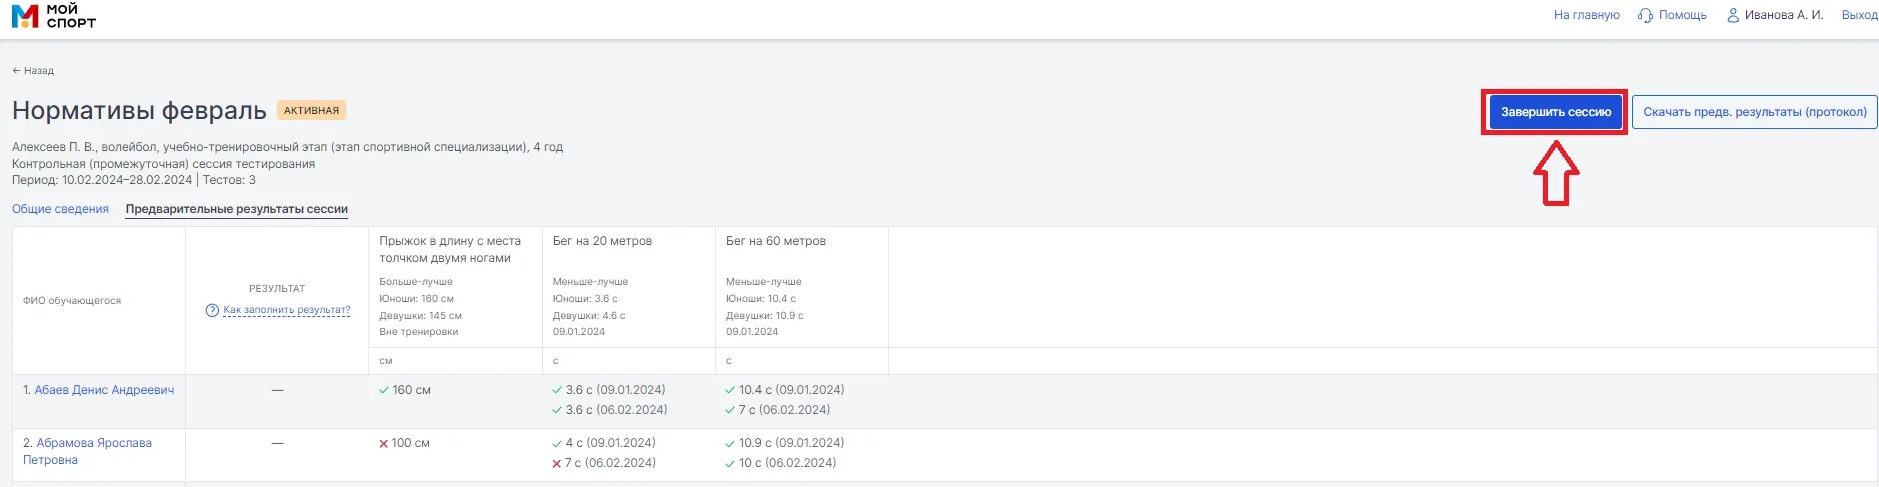The height and width of the screenshot is (487, 1879).
Task: Click Абаев's 160 см jump result
Action: coord(405,390)
